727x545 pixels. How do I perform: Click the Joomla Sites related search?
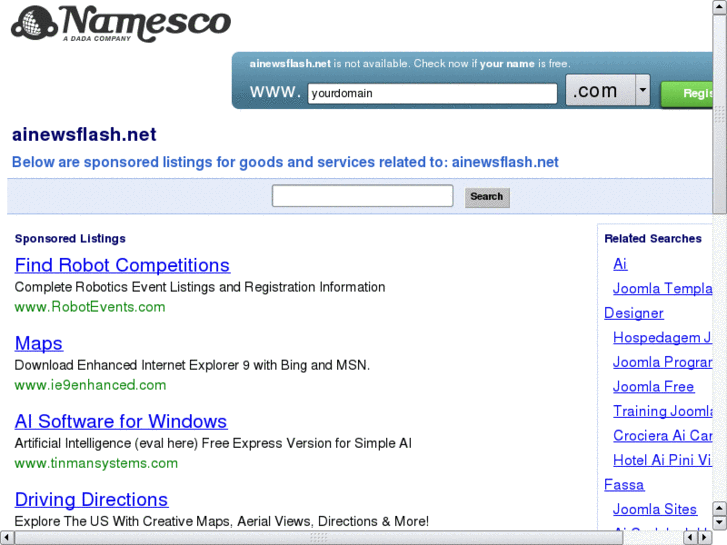(655, 509)
